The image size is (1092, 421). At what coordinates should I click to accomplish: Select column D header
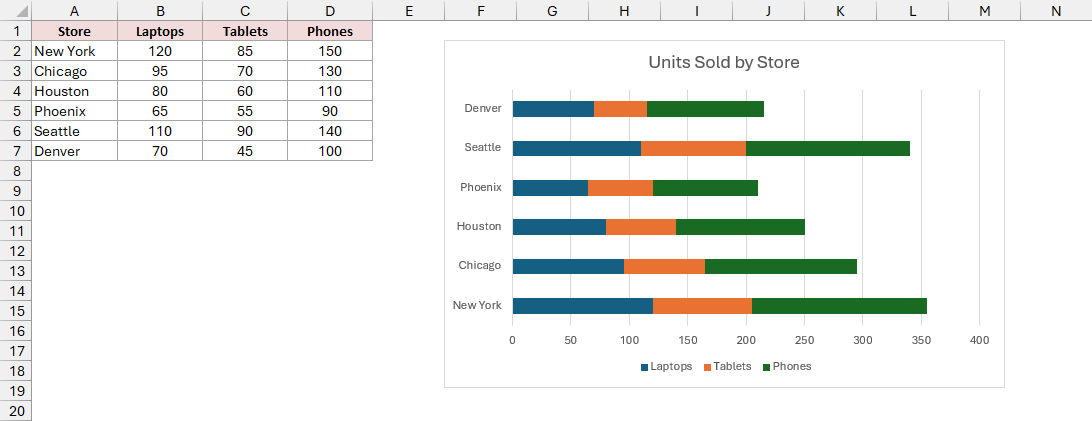[x=330, y=10]
